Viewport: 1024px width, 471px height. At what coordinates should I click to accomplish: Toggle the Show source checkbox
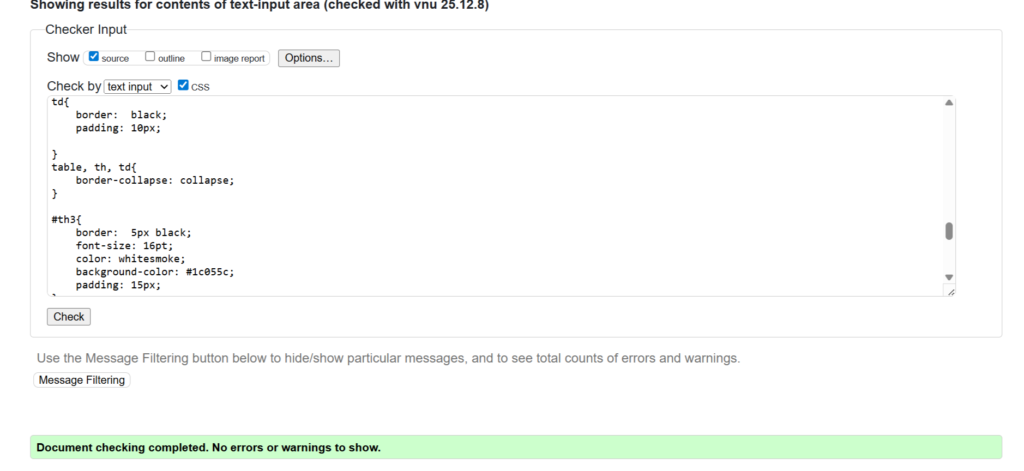94,57
